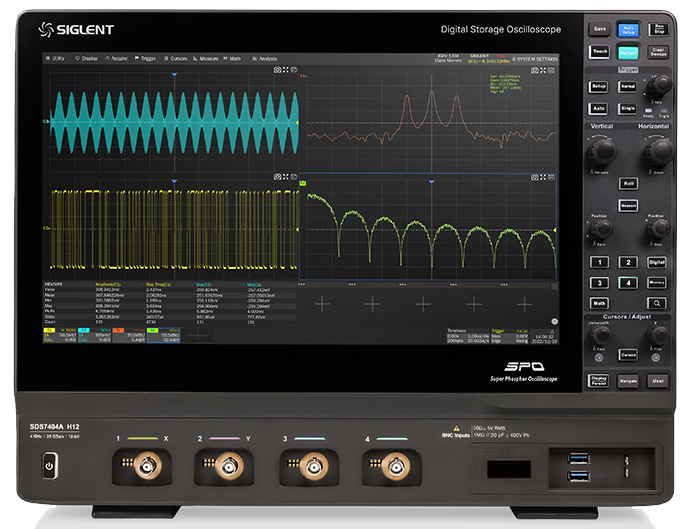Maximize the cyan waveform window via expand icon
Screen dimensions: 687x529
(x=286, y=70)
